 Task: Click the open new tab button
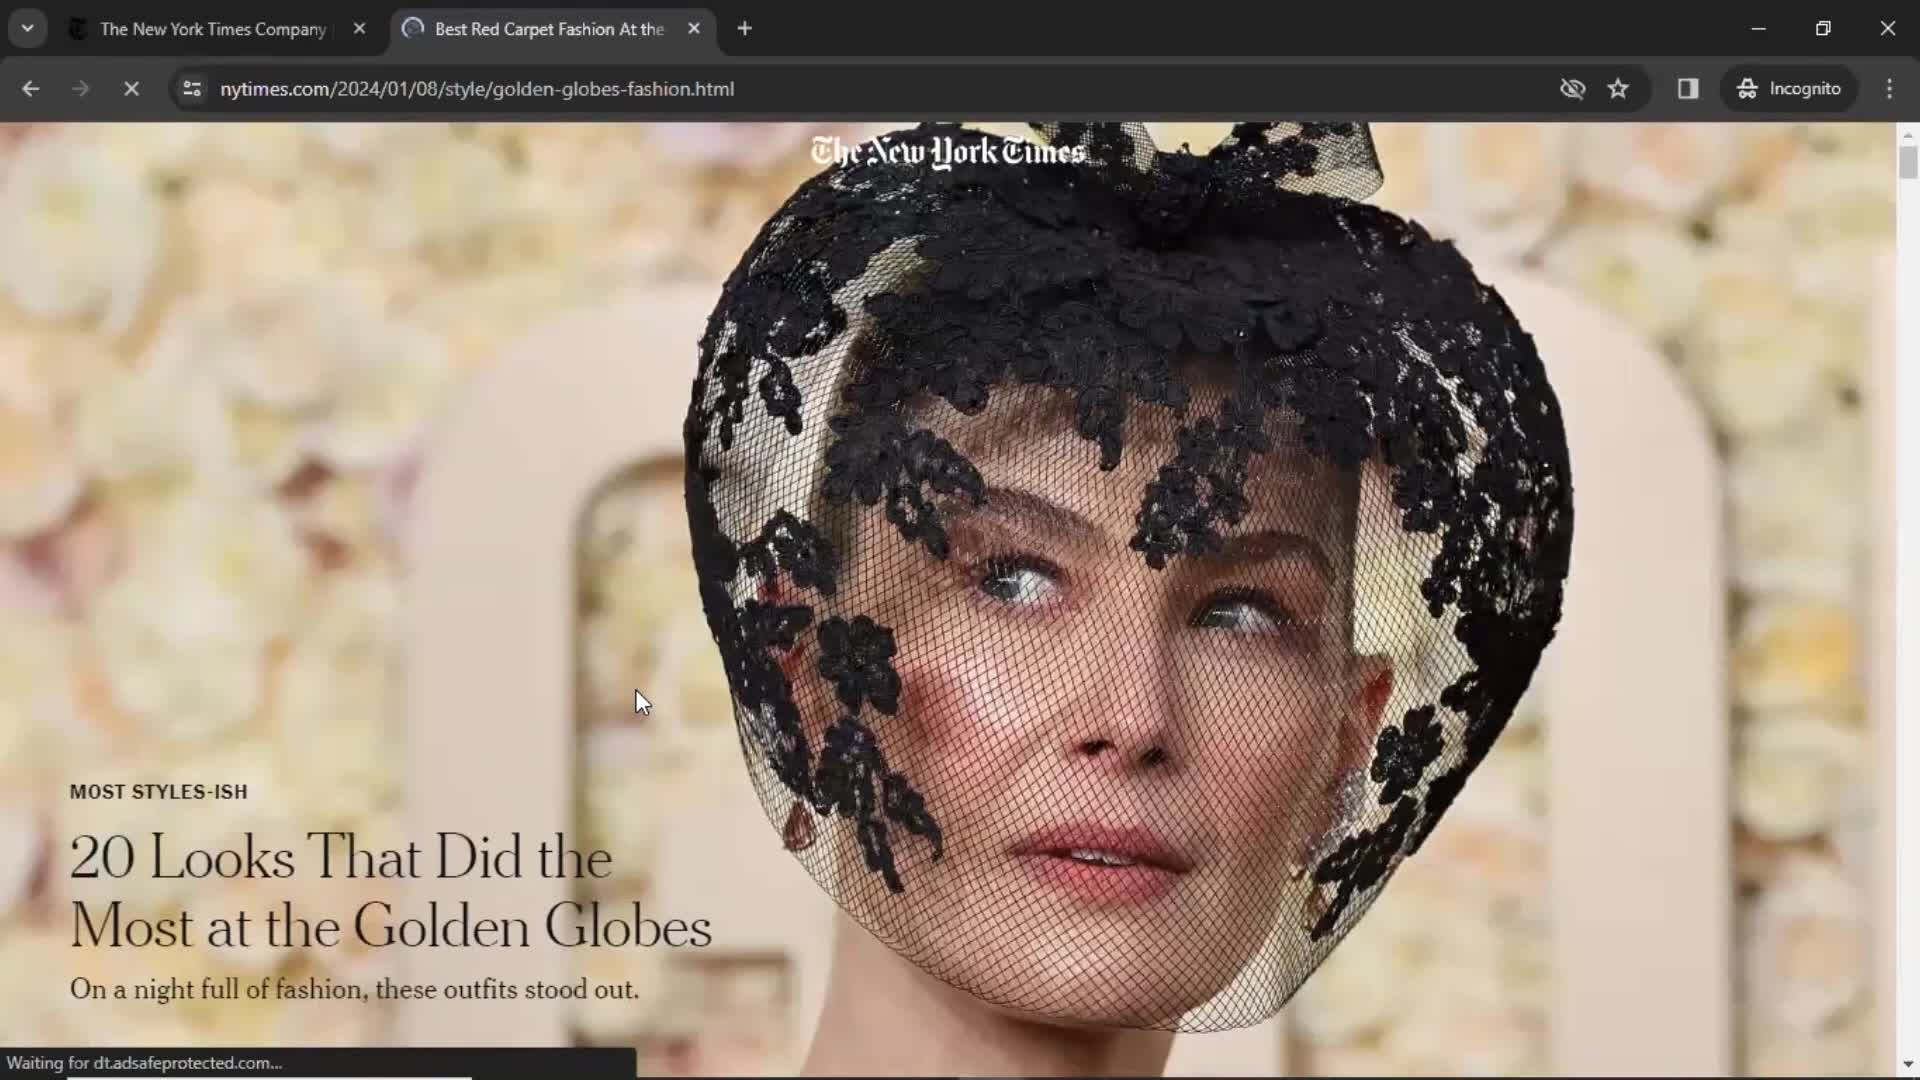click(x=744, y=29)
